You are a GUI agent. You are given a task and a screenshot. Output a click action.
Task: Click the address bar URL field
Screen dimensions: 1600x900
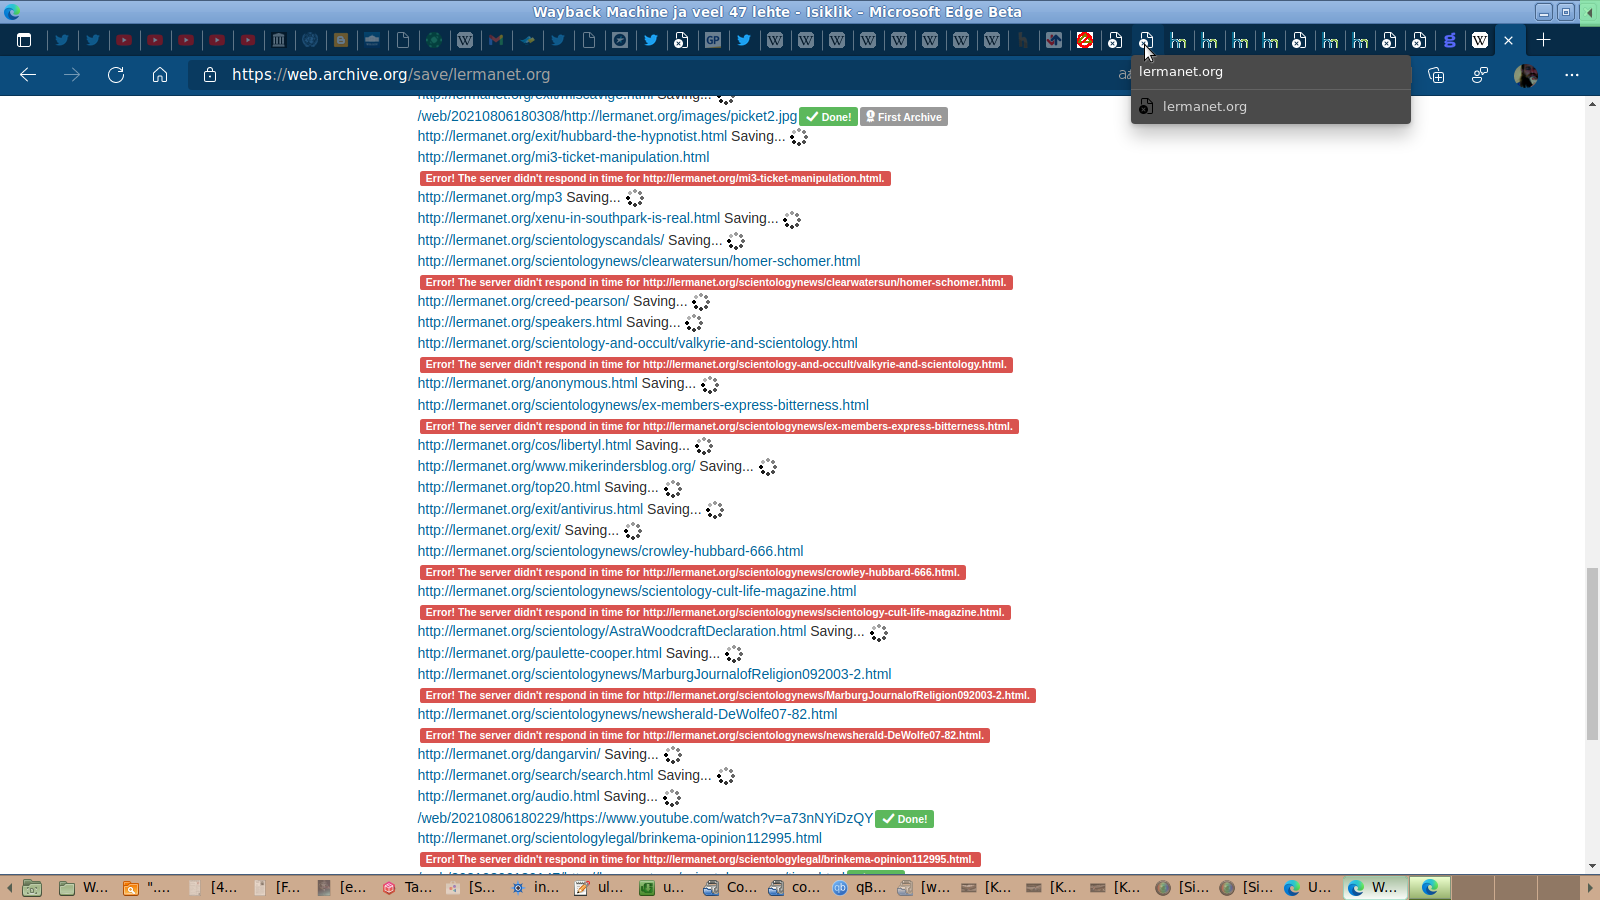(x=660, y=75)
